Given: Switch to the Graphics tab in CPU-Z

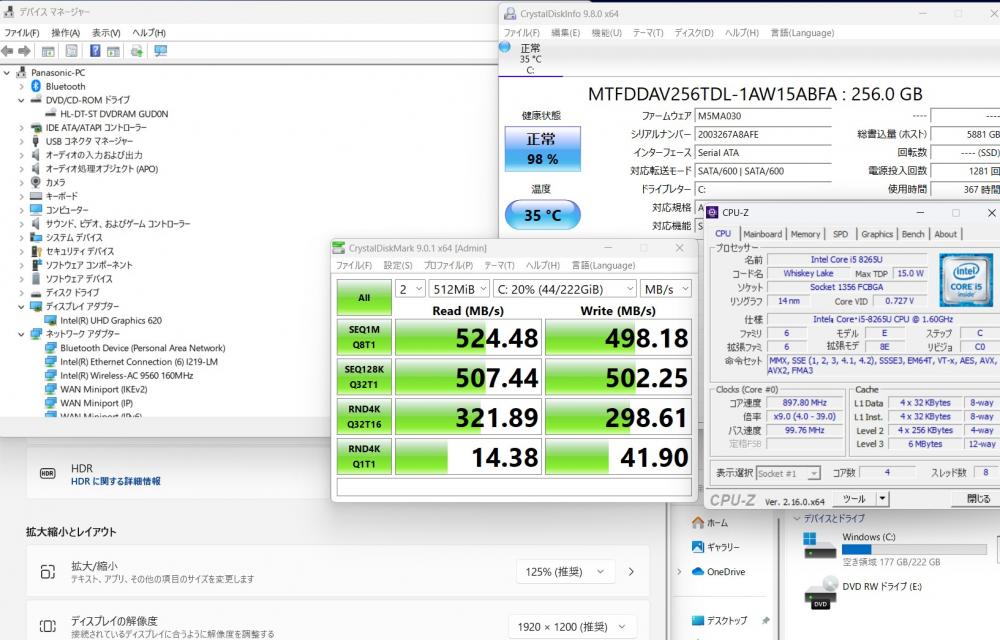Looking at the screenshot, I should tap(877, 234).
